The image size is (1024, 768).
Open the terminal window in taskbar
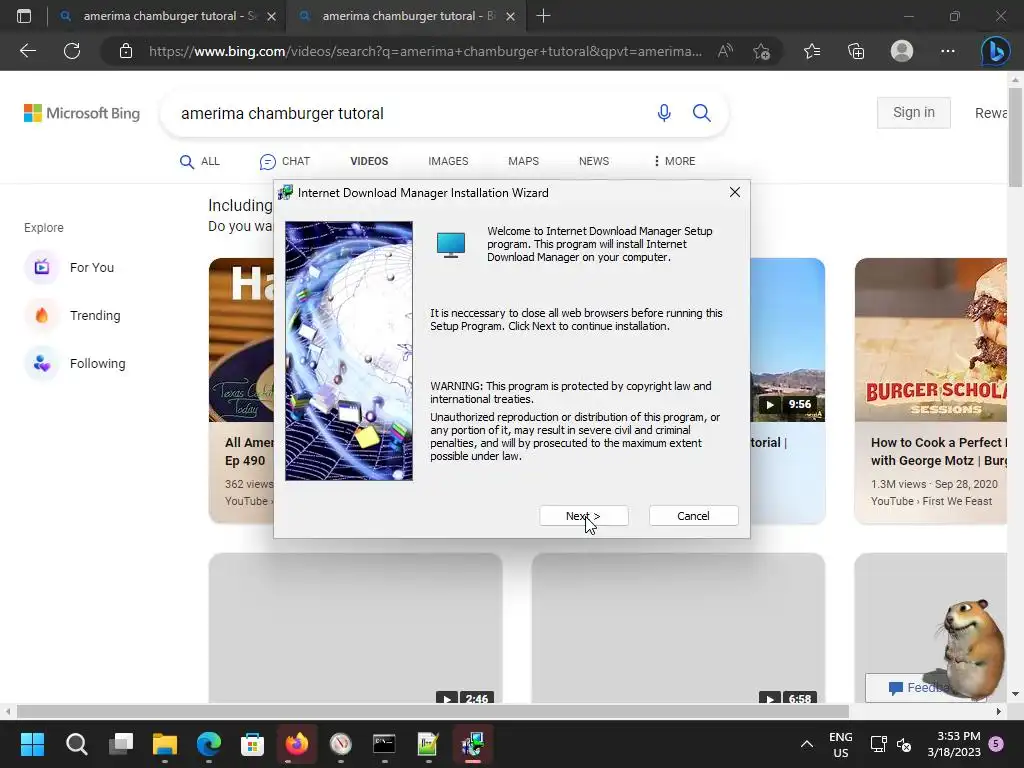point(384,744)
